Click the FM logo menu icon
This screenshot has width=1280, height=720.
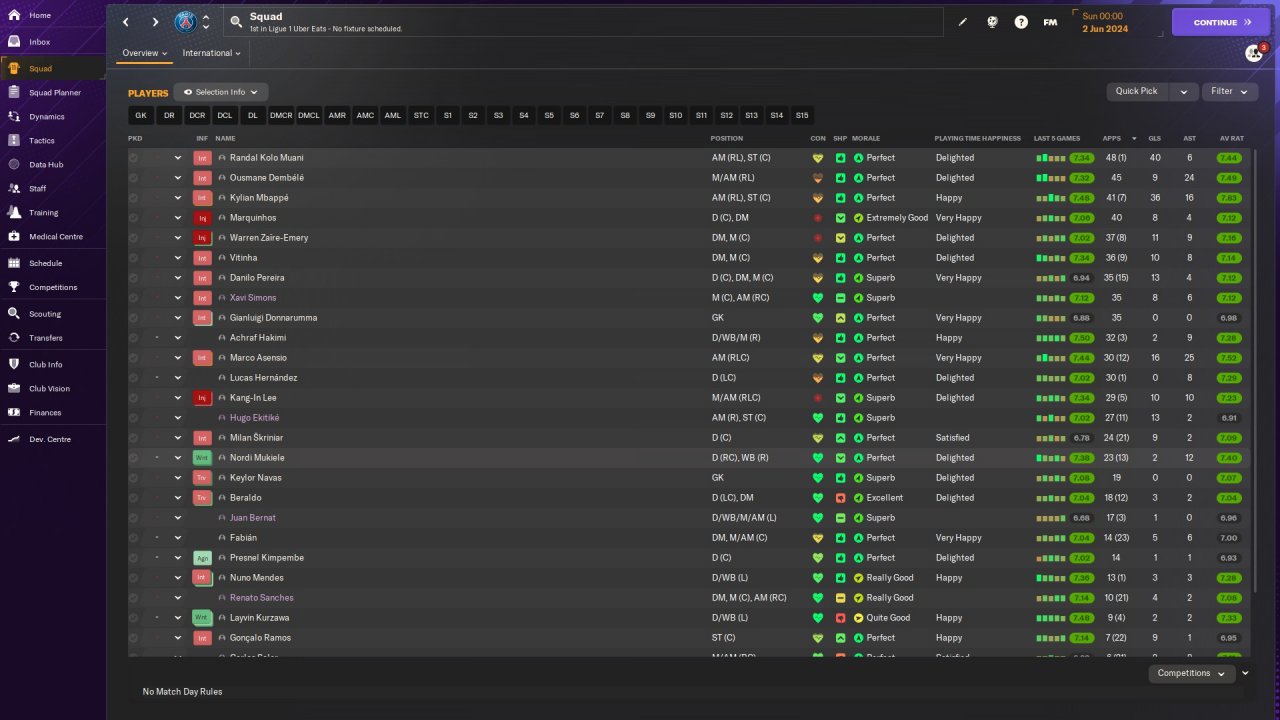pos(1050,22)
